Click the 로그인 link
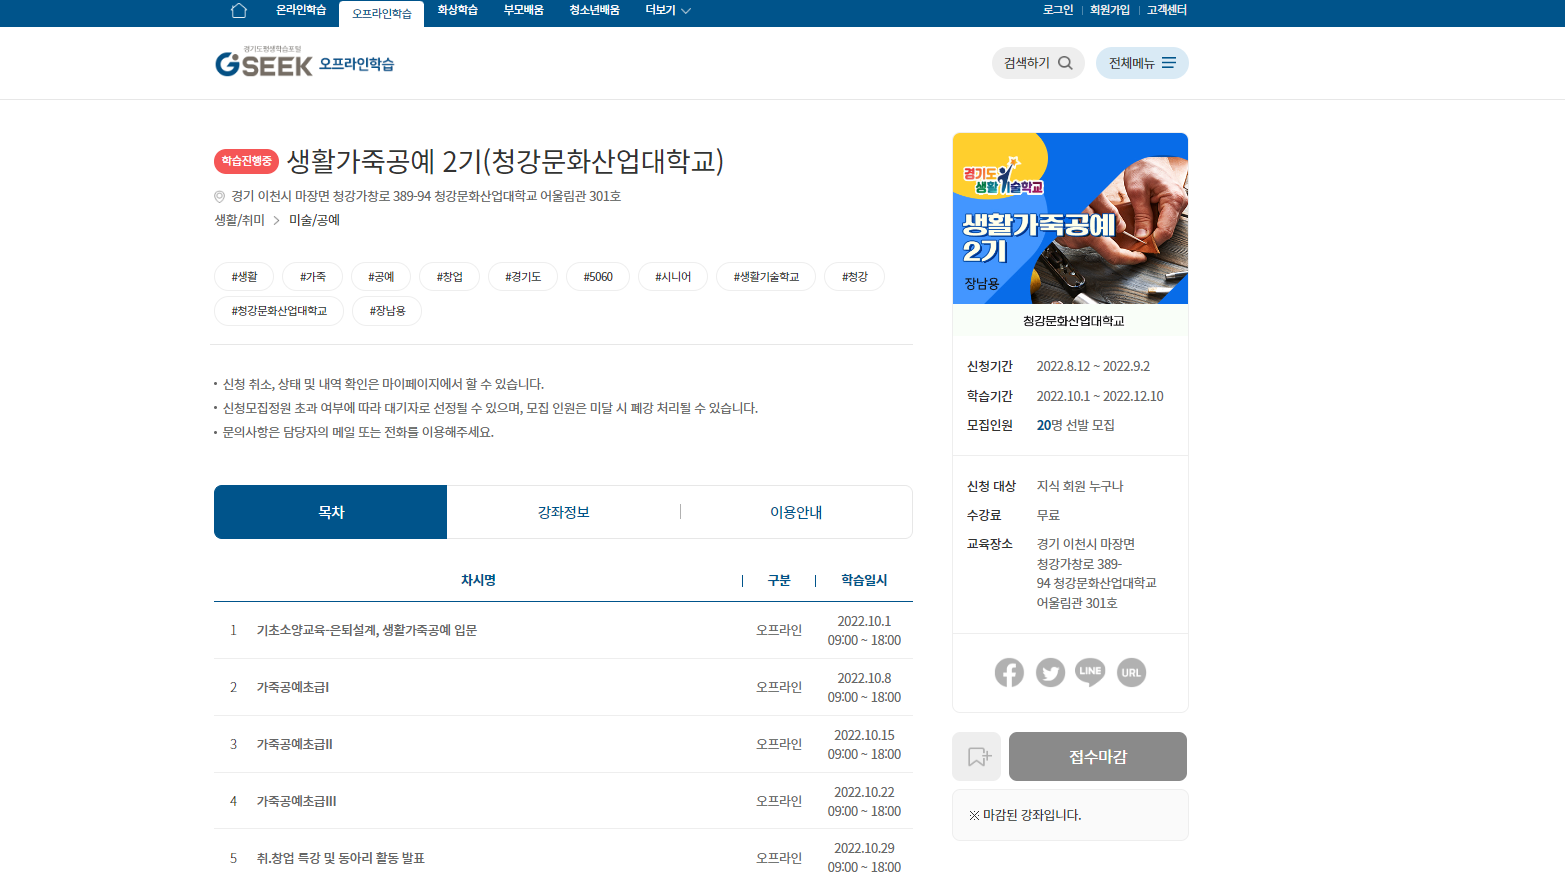1565x876 pixels. click(1057, 10)
